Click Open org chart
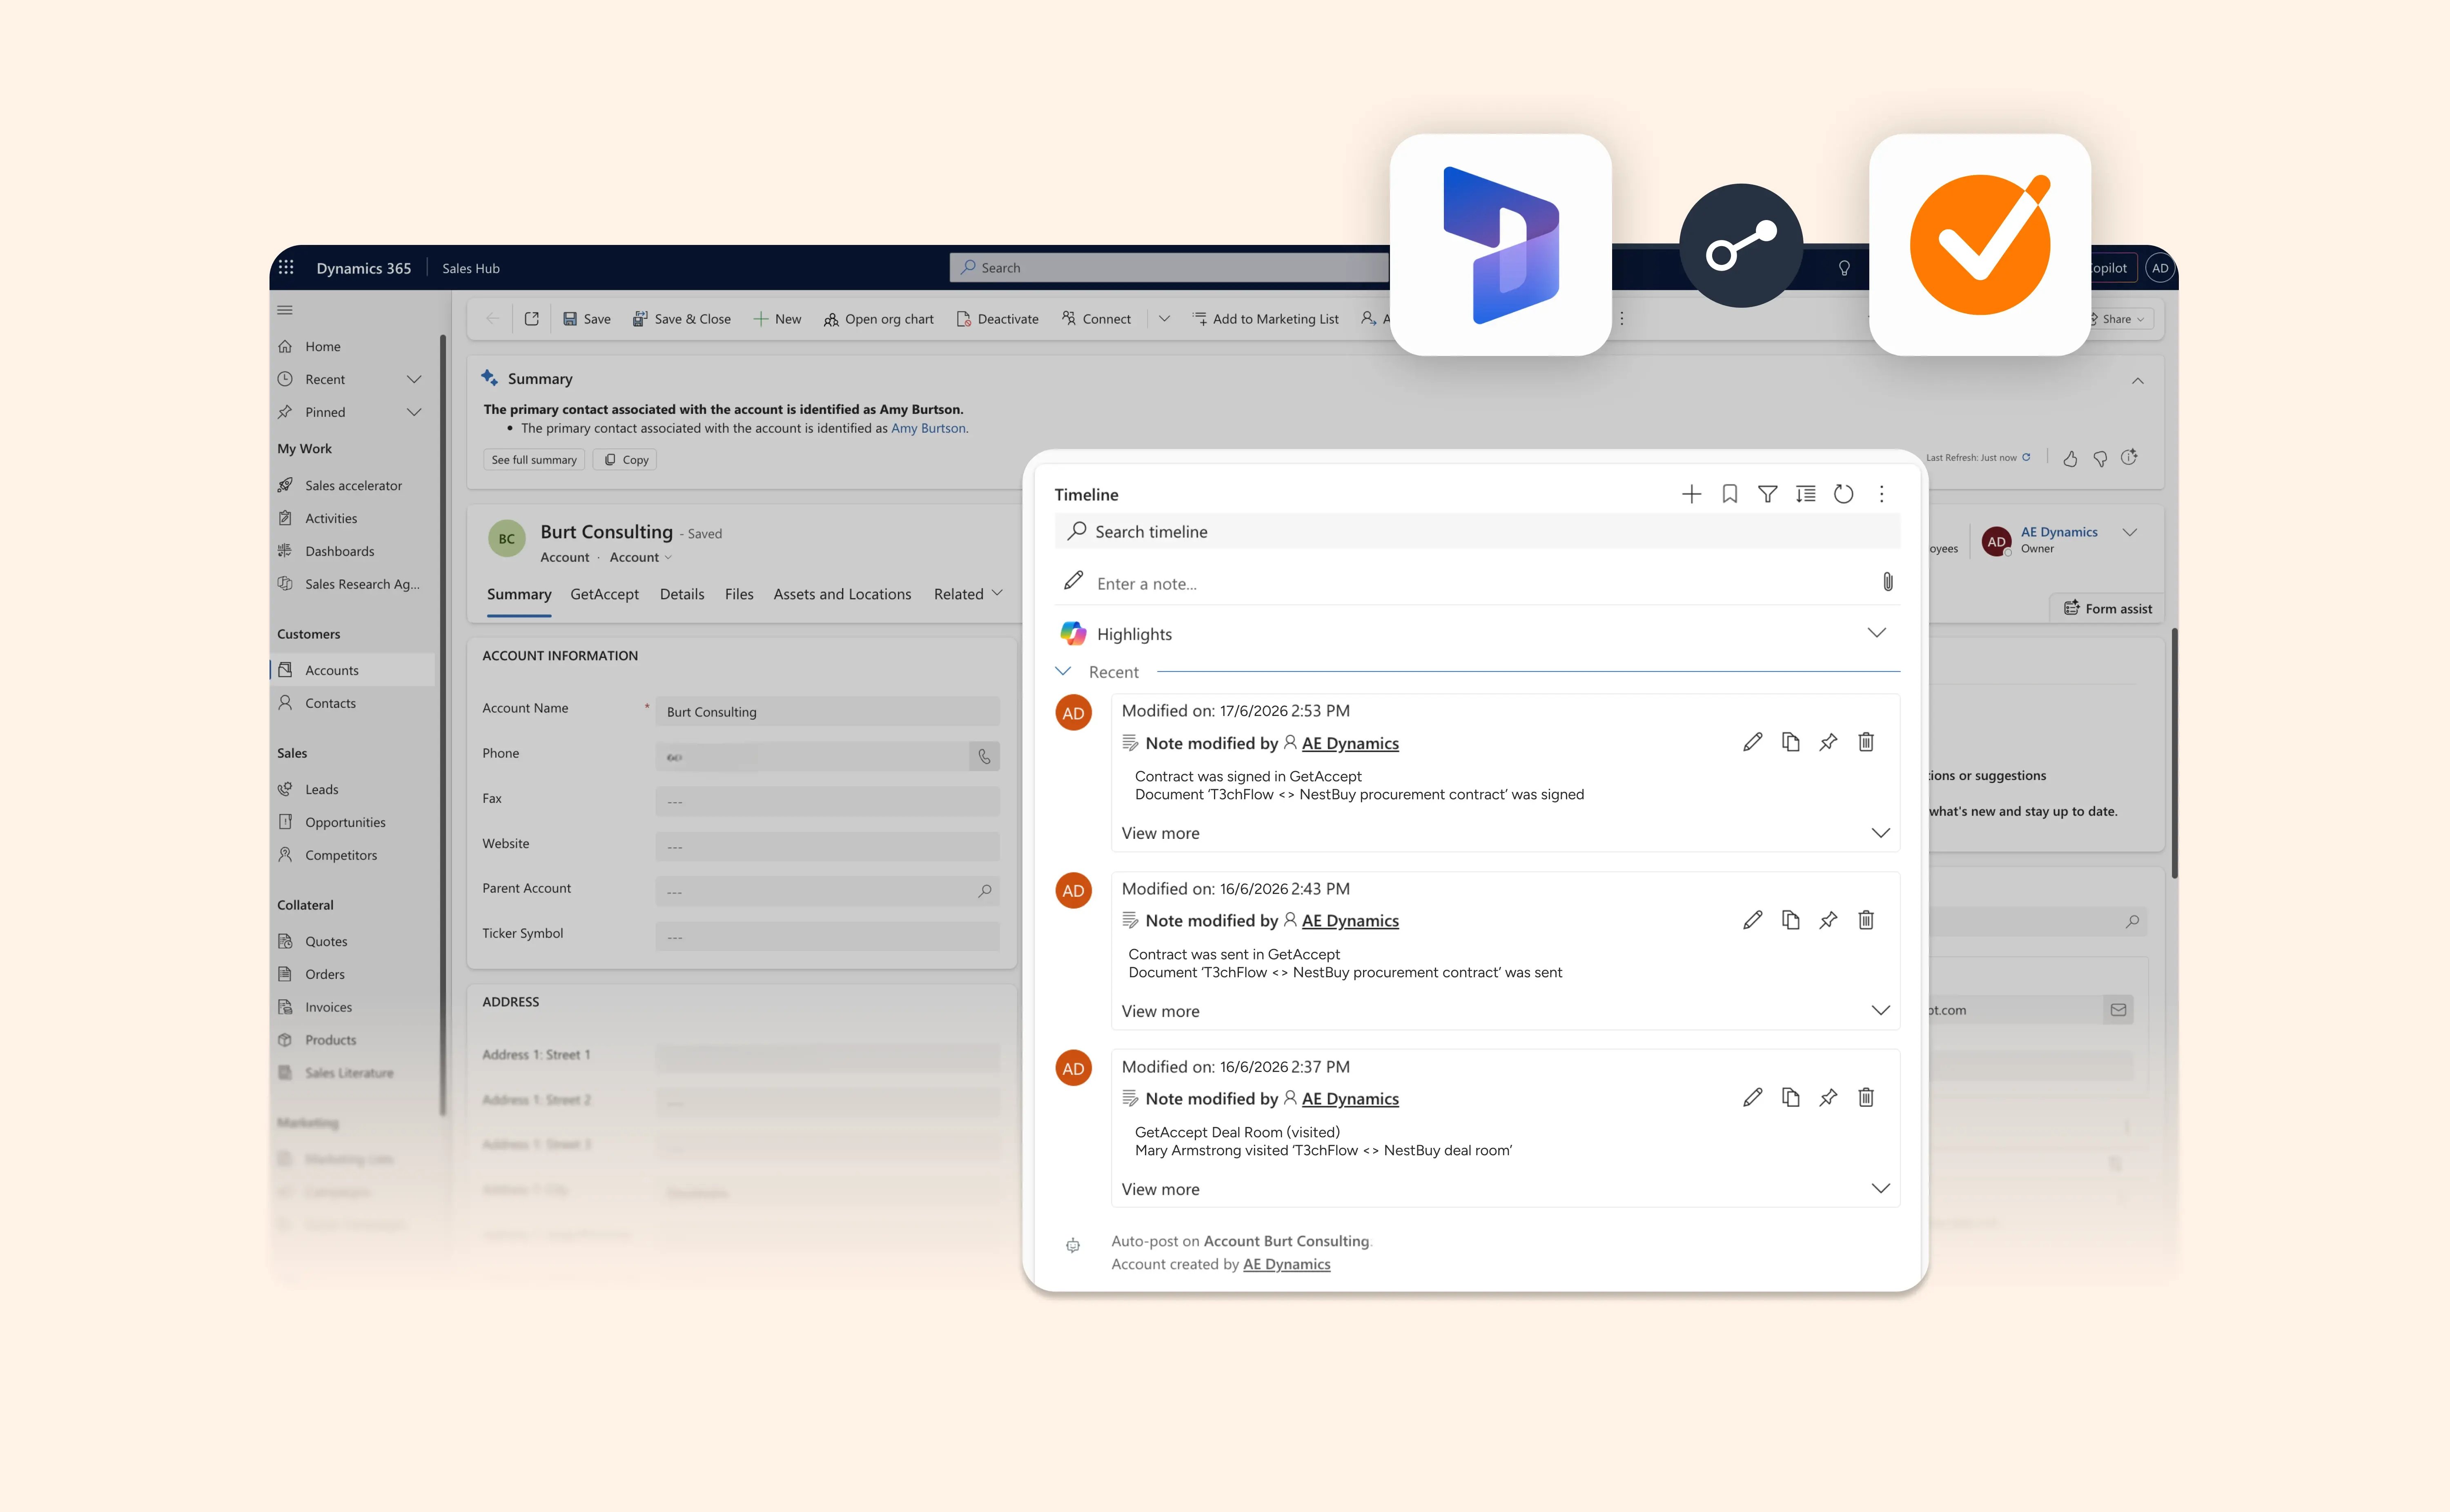2450x1512 pixels. tap(879, 319)
